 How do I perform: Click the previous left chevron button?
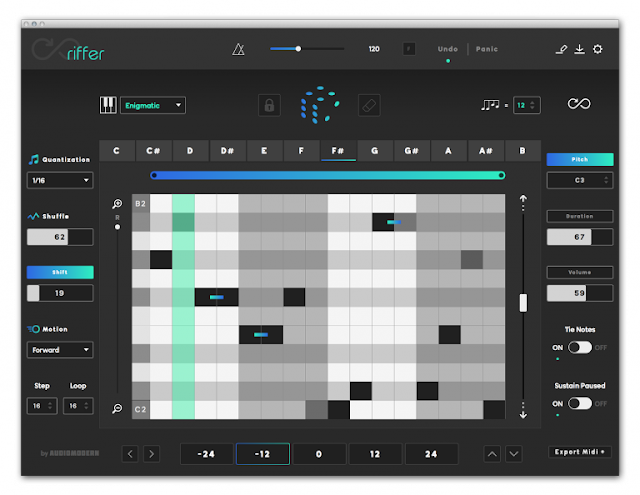(130, 454)
